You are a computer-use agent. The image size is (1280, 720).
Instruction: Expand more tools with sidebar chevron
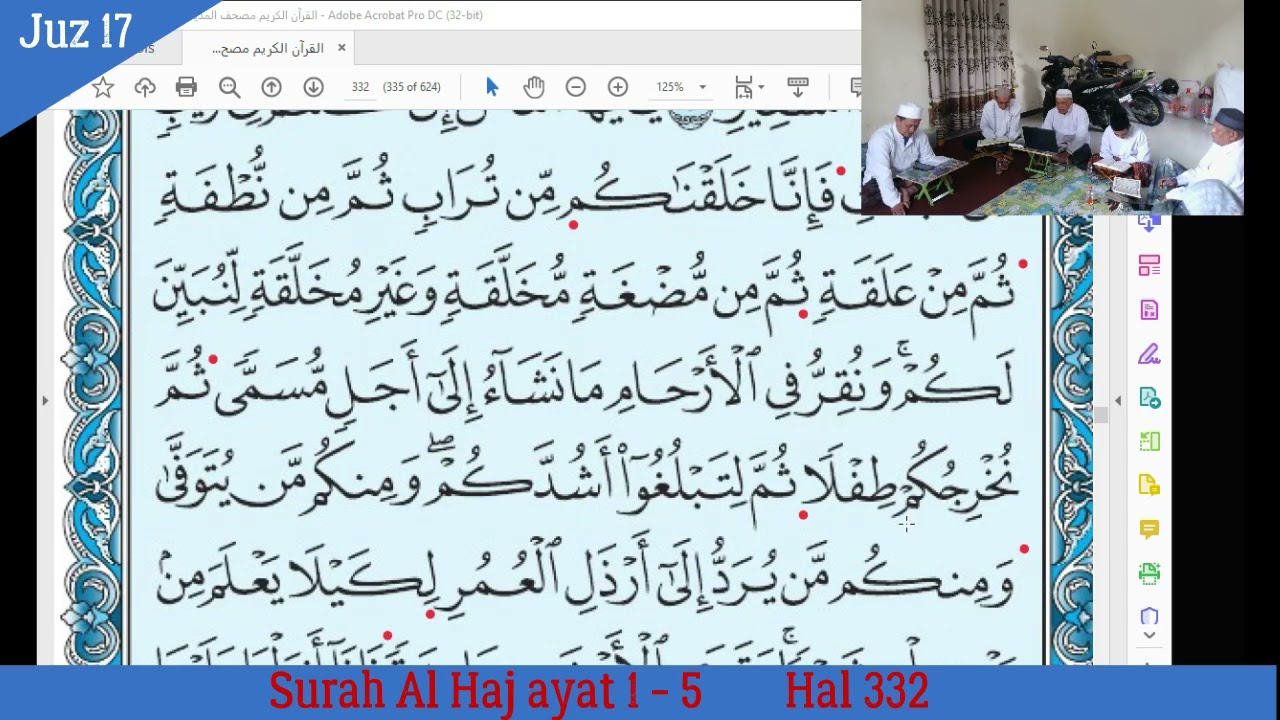point(1149,635)
